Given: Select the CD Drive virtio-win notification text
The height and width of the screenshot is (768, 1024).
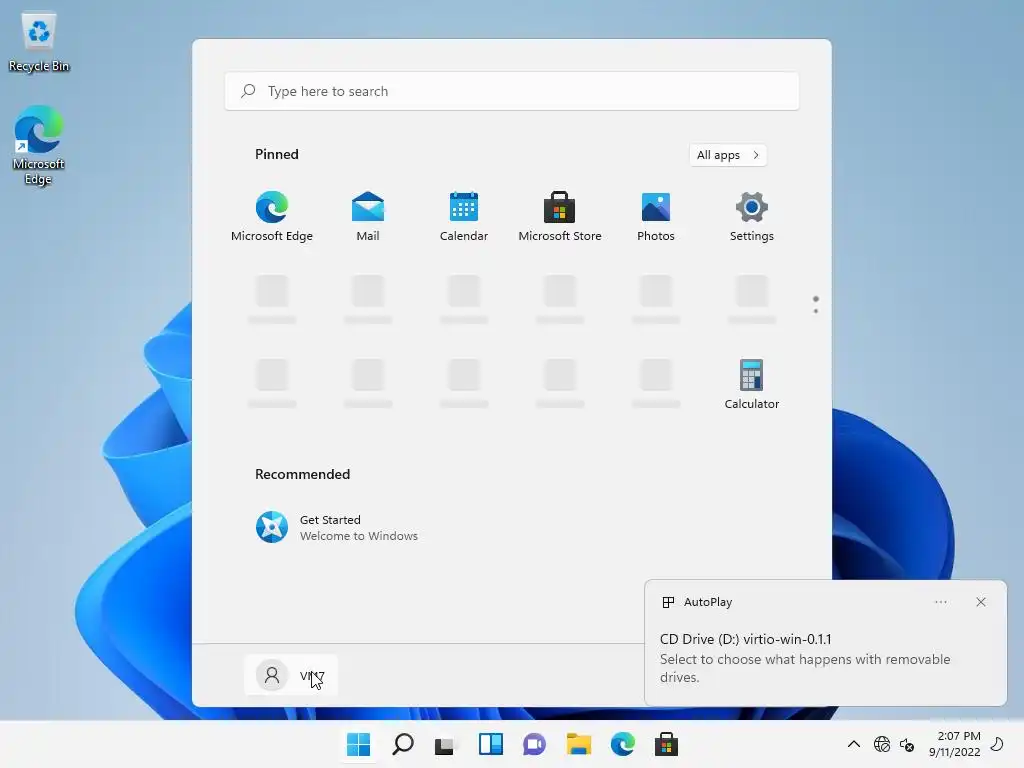Looking at the screenshot, I should pyautogui.click(x=745, y=639).
